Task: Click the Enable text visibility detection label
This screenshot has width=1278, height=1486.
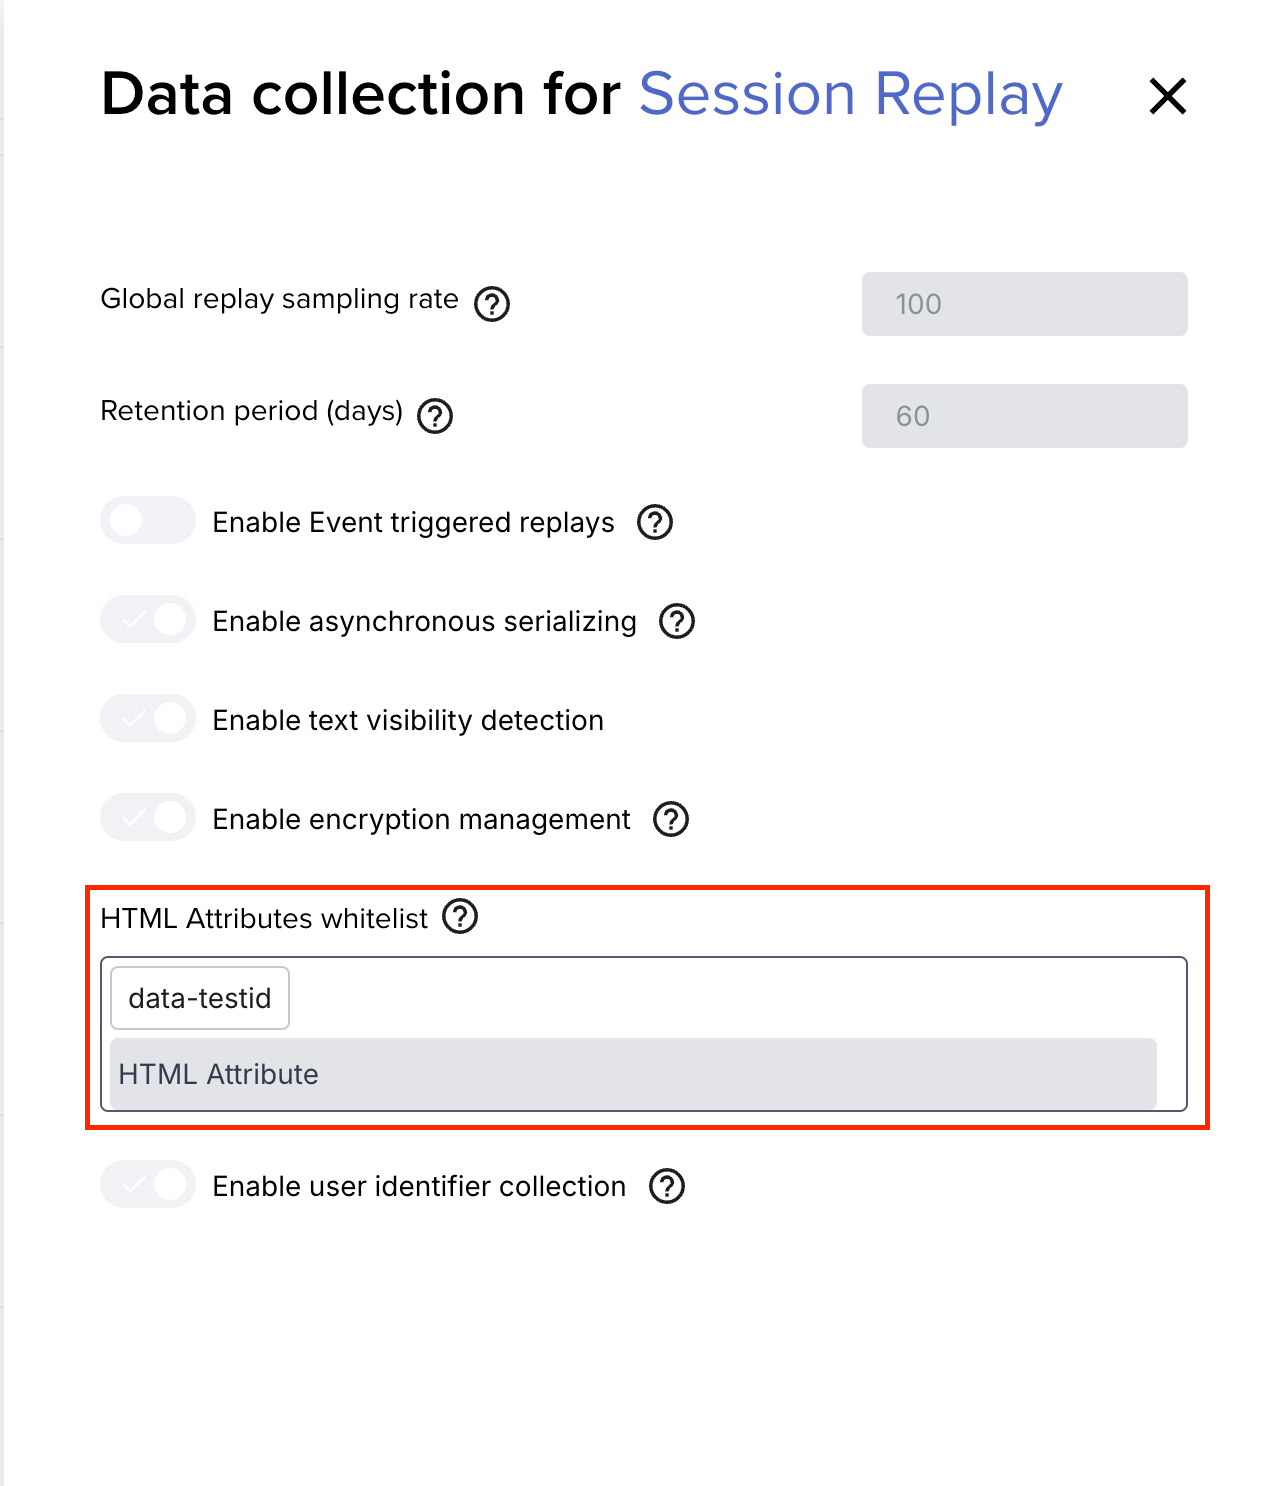Action: pos(408,720)
